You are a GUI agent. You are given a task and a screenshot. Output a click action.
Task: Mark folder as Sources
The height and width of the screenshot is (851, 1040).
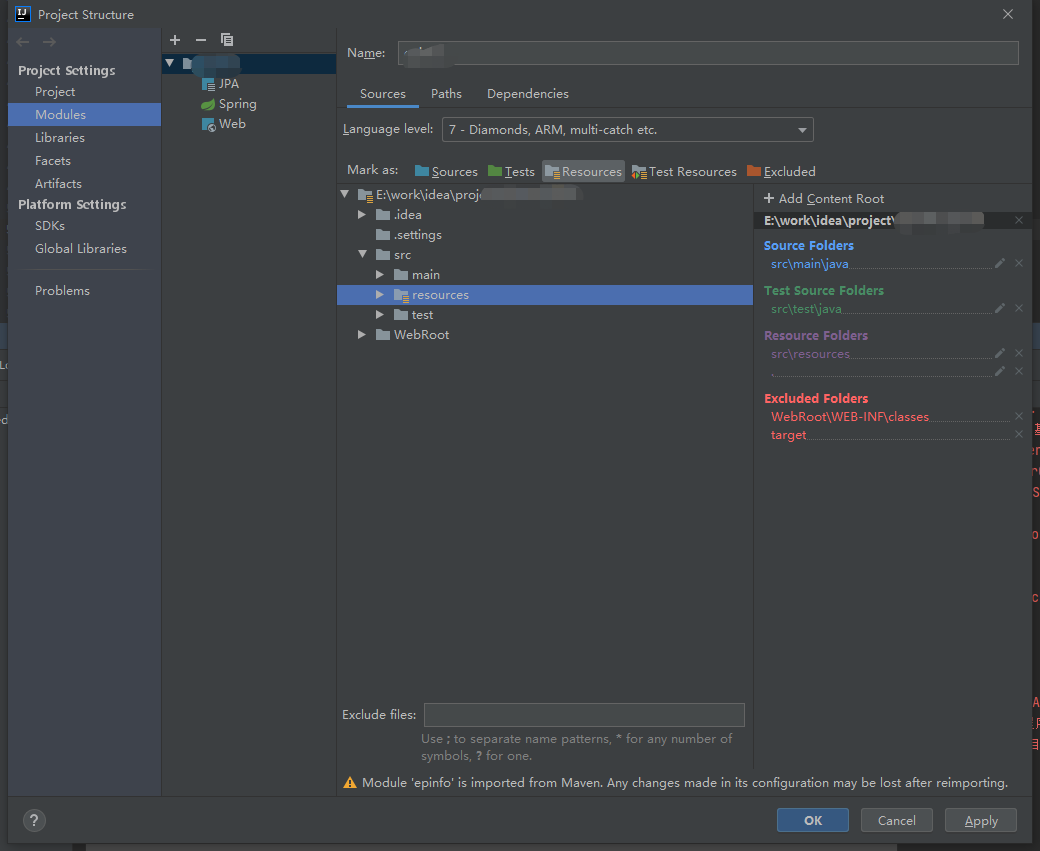(x=446, y=172)
